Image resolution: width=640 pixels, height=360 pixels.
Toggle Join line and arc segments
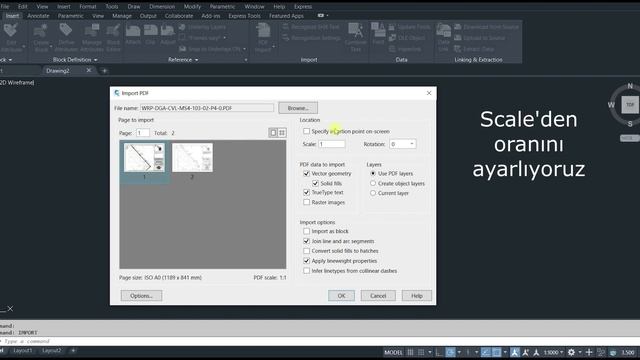point(307,241)
